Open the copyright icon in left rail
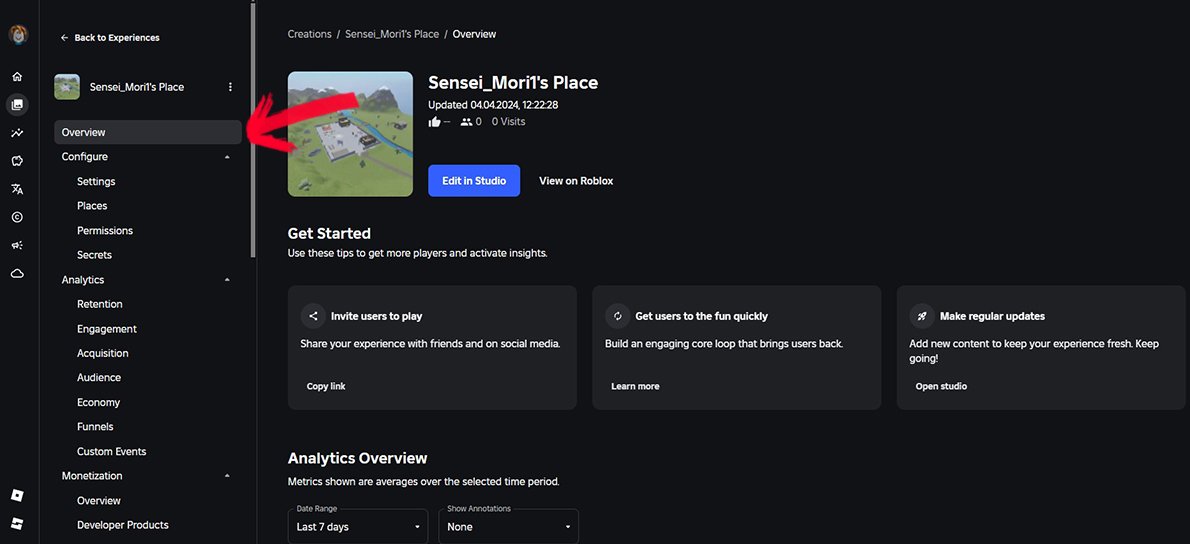The width and height of the screenshot is (1190, 544). tap(17, 217)
